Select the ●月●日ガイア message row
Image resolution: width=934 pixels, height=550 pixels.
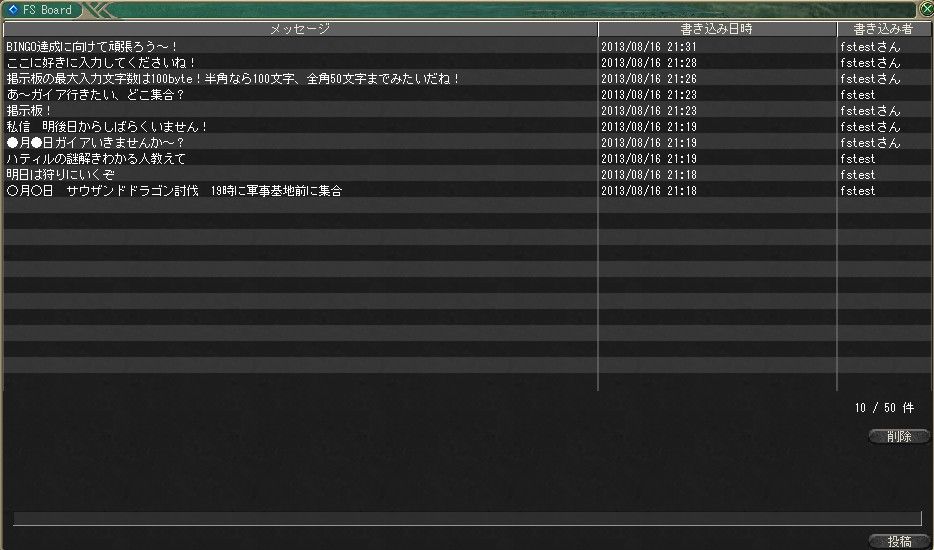click(467, 142)
